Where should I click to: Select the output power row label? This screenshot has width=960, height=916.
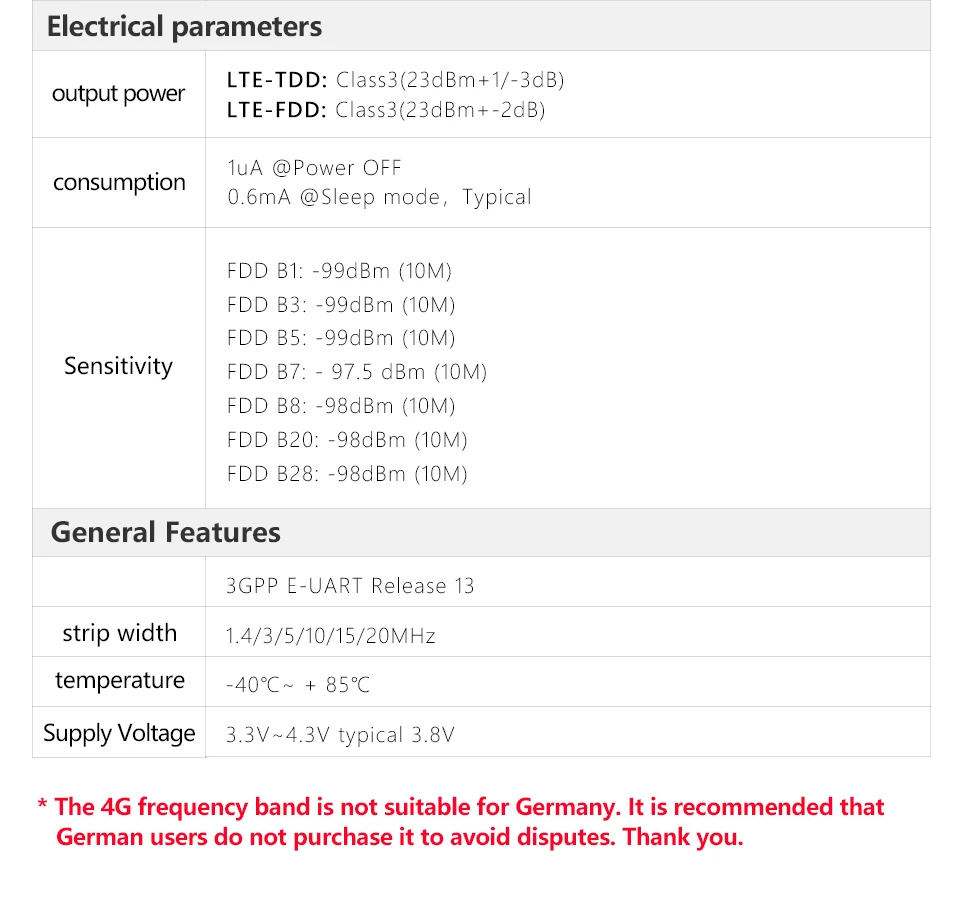[x=118, y=94]
